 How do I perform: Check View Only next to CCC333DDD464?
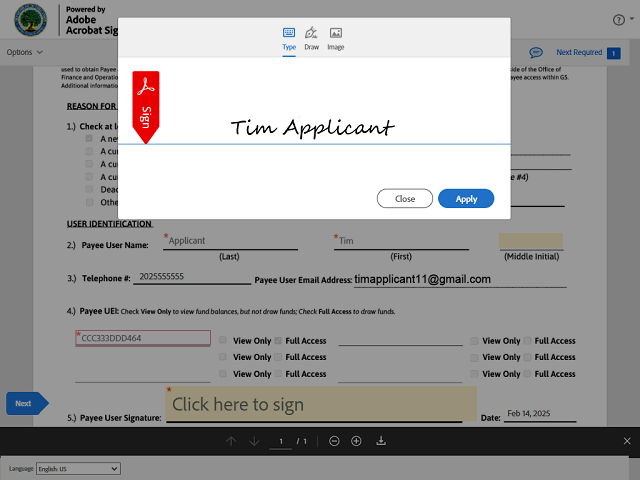223,340
